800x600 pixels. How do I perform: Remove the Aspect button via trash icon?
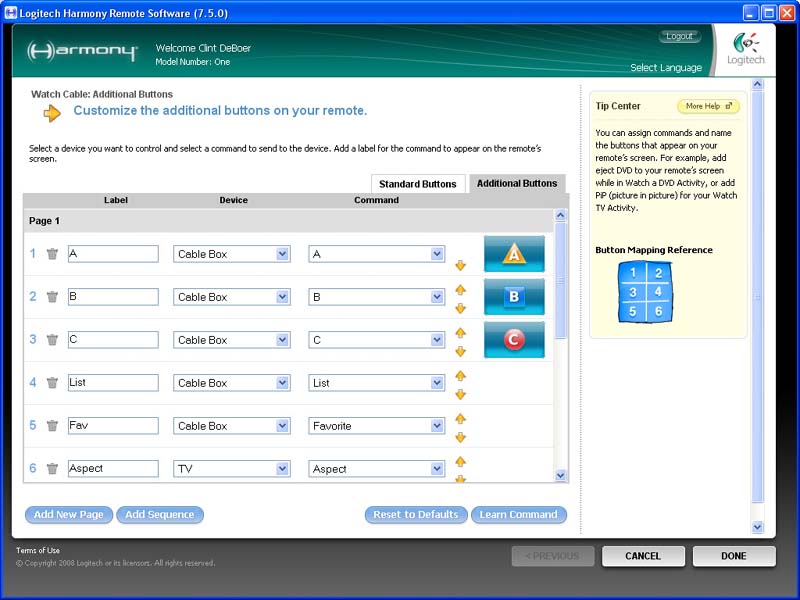pos(52,469)
